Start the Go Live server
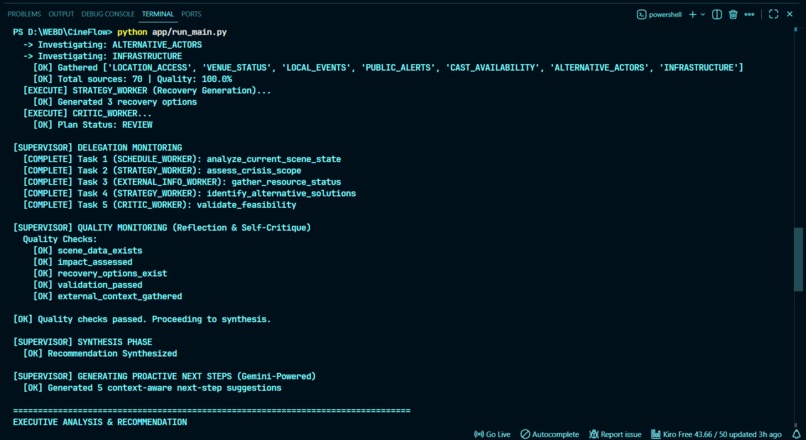 coord(492,434)
